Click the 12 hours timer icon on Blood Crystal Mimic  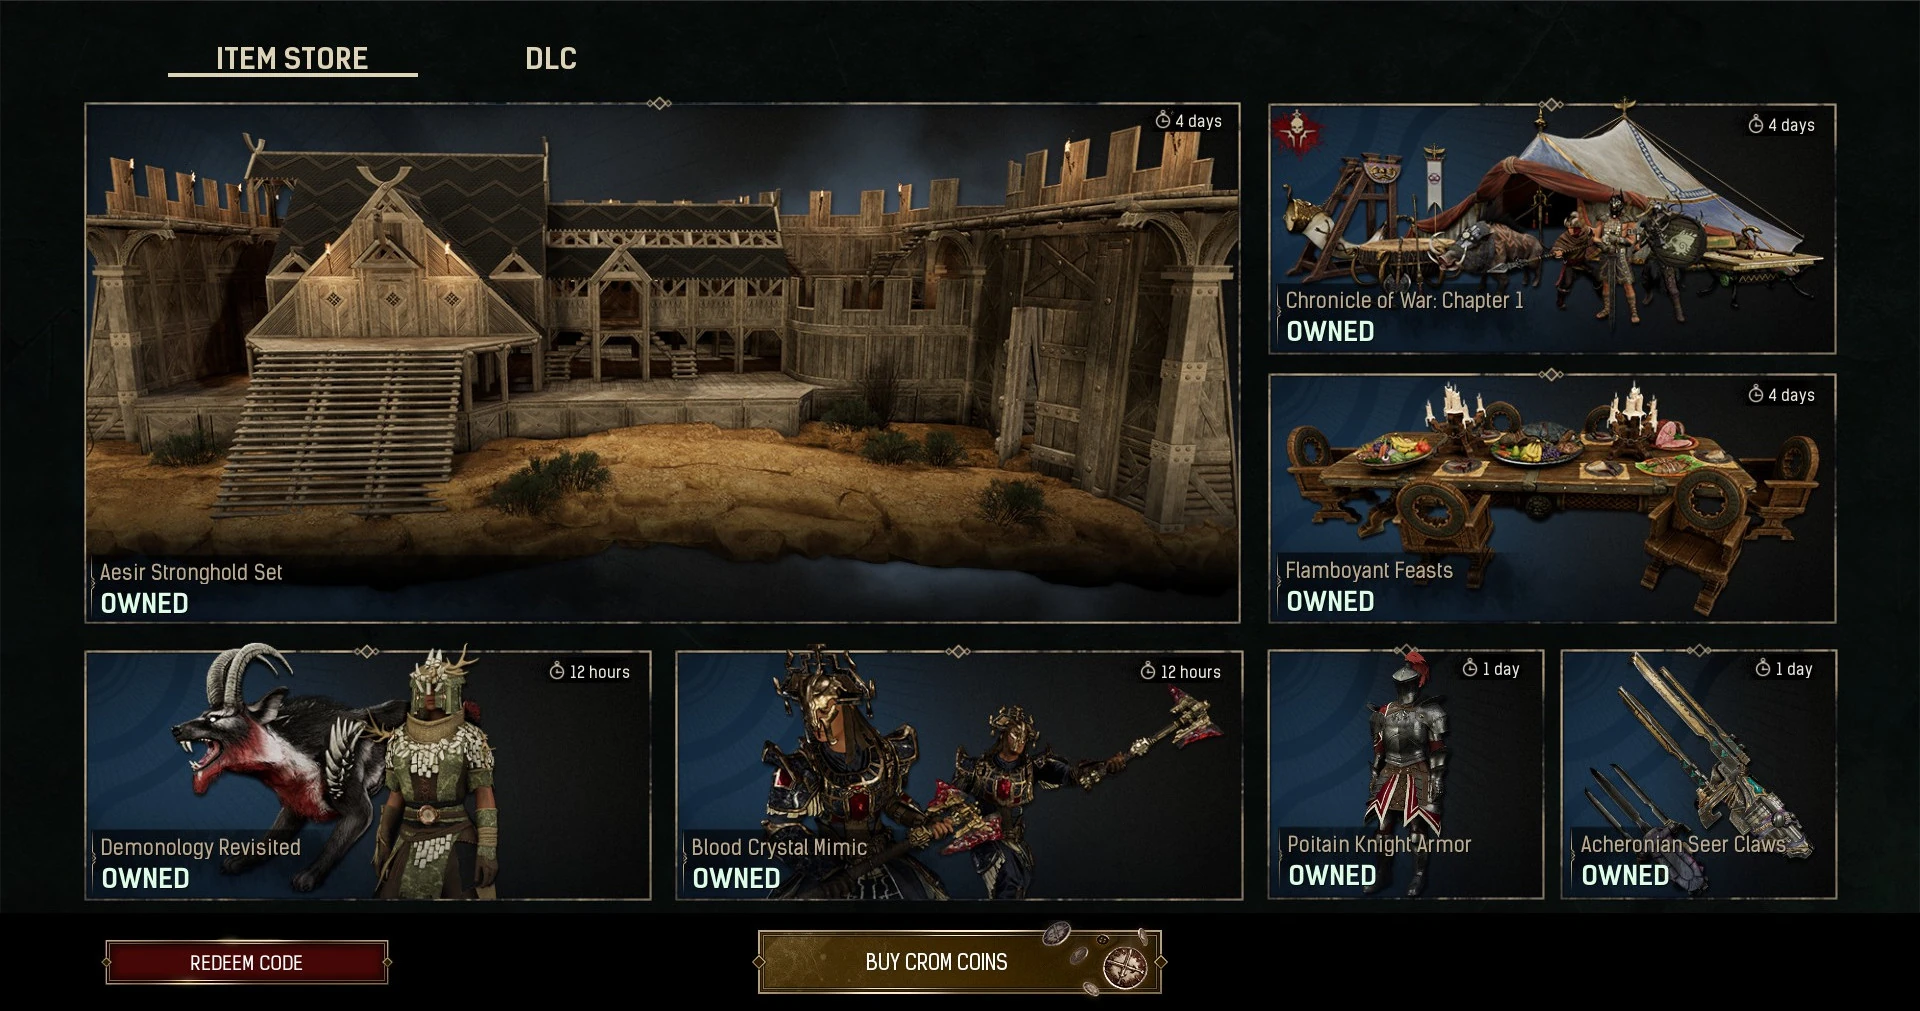click(1148, 671)
